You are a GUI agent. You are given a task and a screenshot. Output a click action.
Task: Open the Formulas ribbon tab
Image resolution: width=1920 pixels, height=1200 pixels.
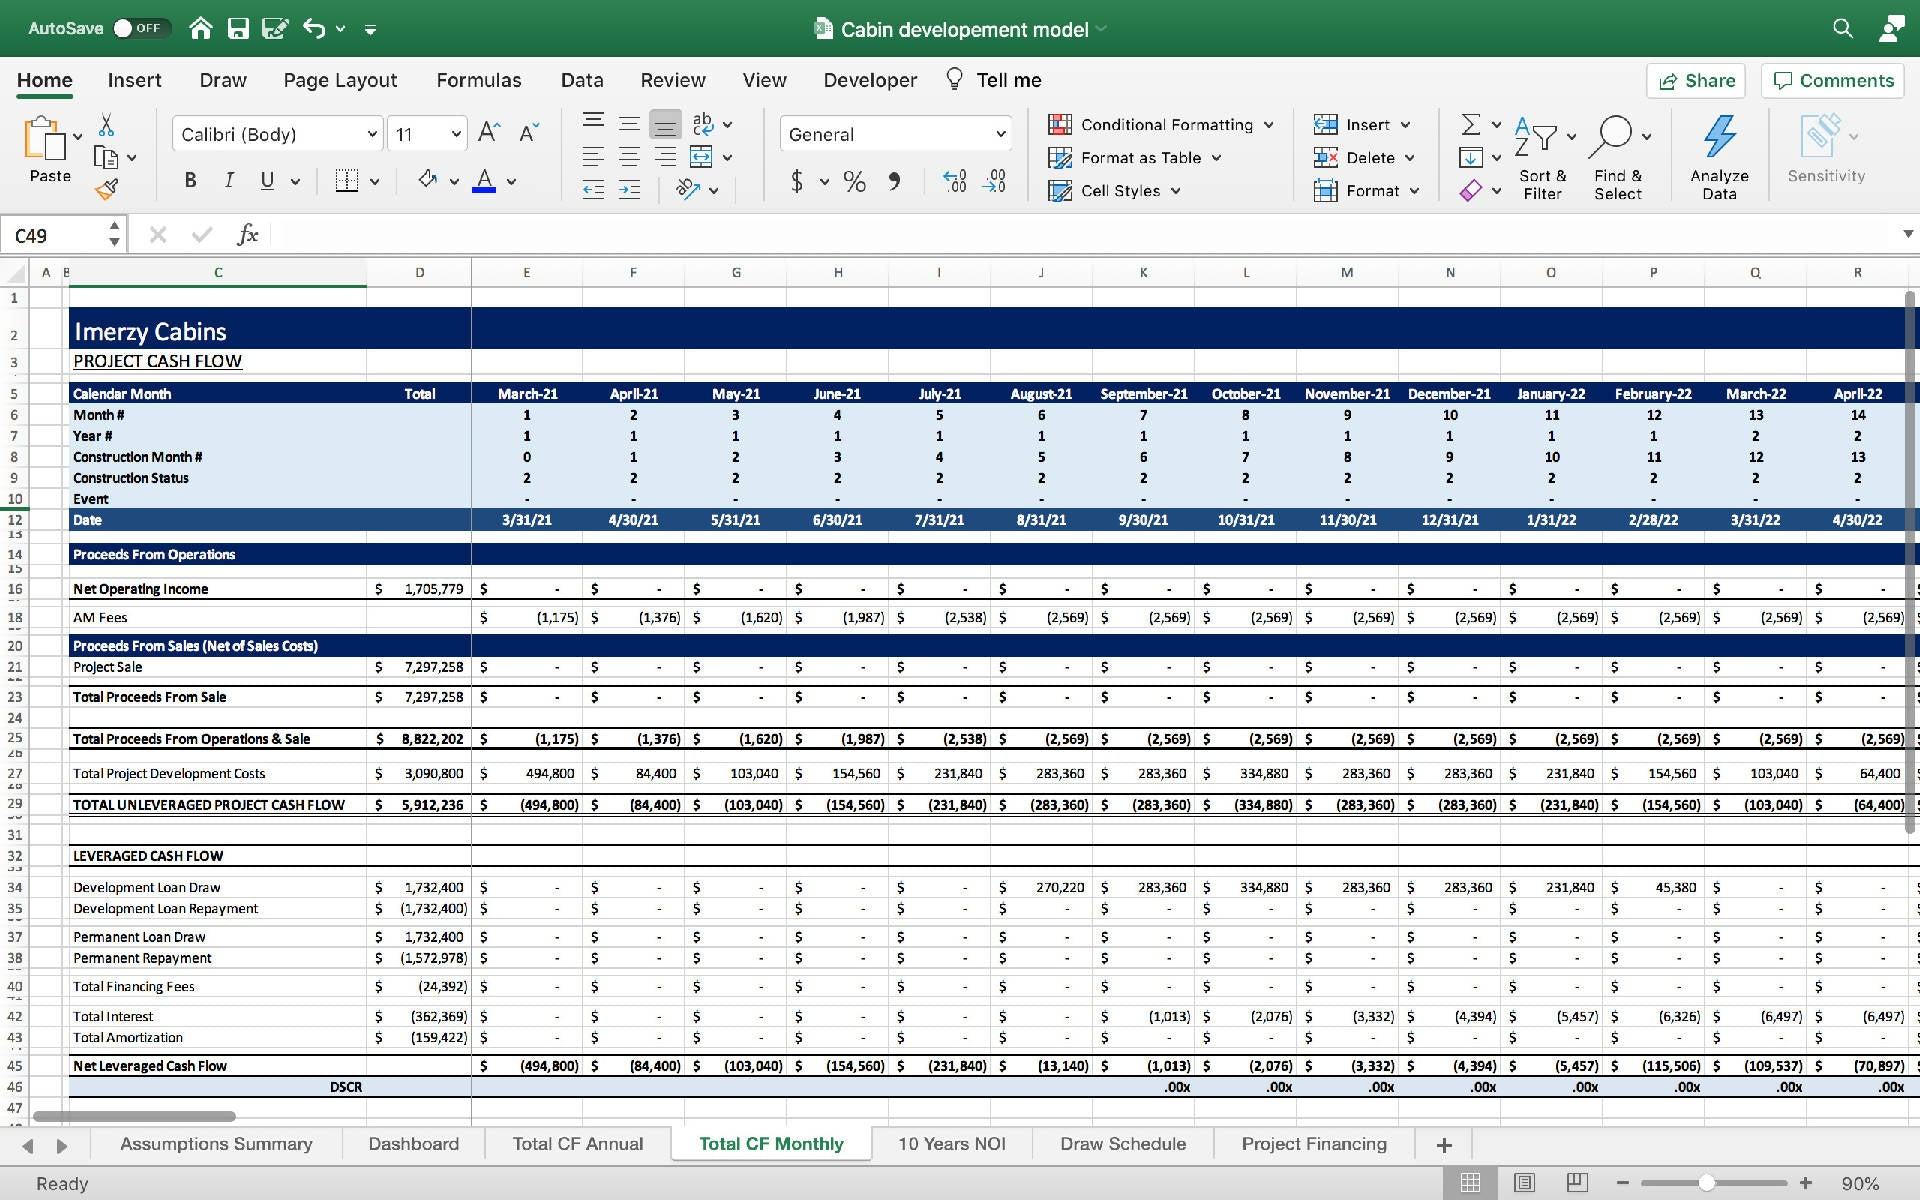[478, 80]
